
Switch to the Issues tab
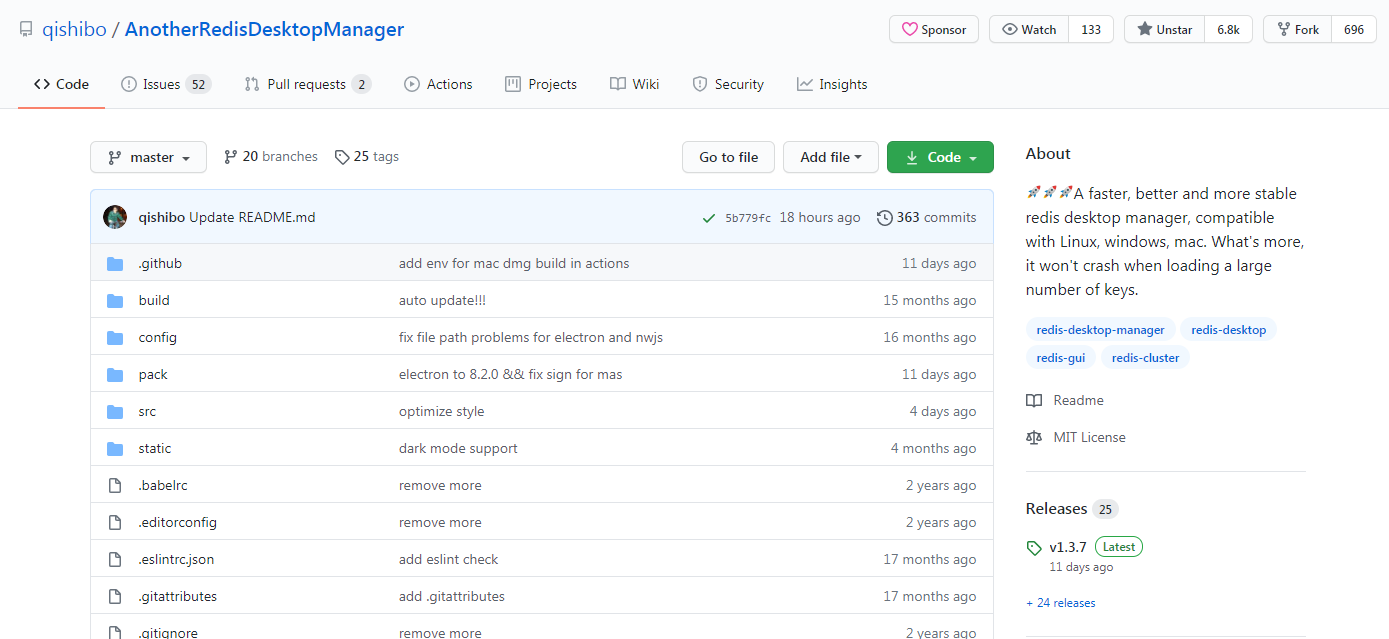166,84
